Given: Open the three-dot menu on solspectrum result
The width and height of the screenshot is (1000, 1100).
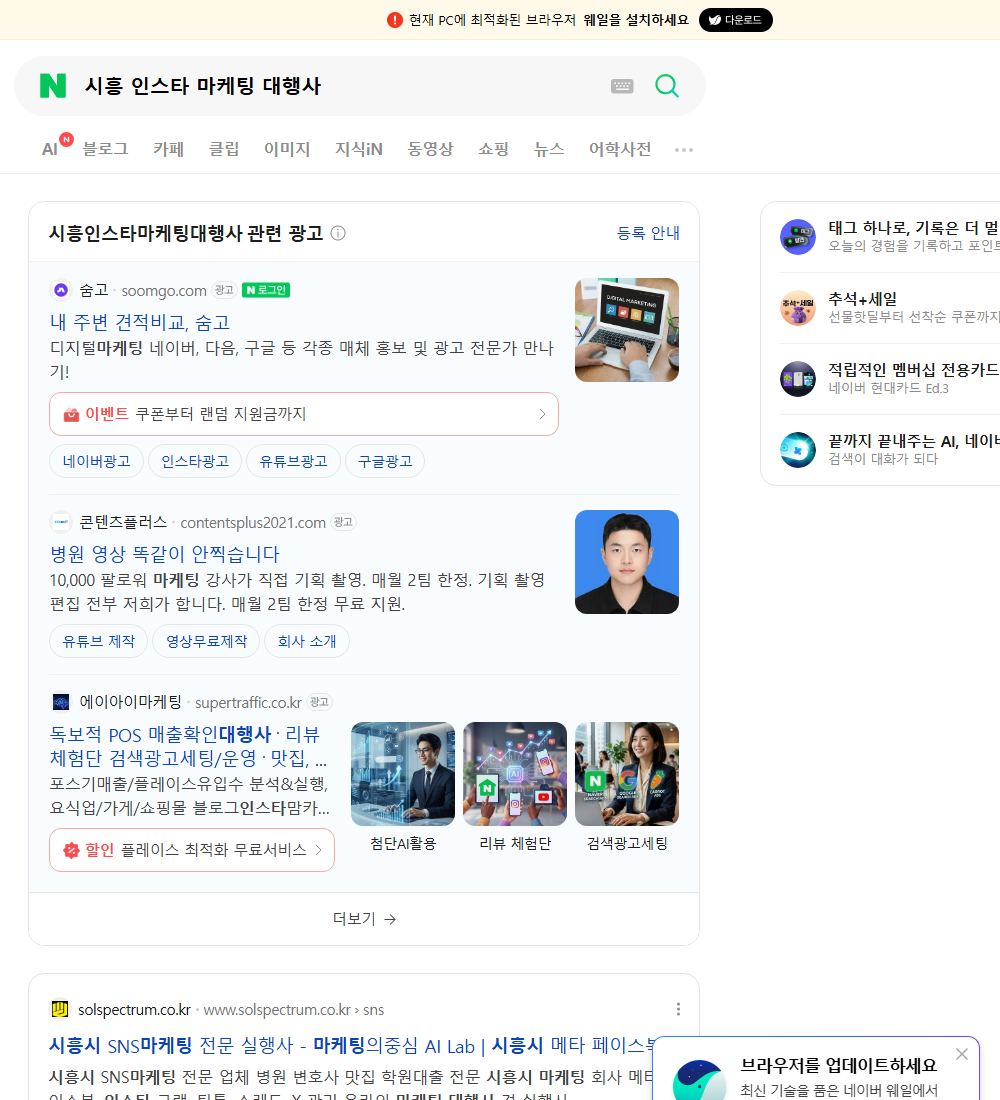Looking at the screenshot, I should tap(678, 1009).
